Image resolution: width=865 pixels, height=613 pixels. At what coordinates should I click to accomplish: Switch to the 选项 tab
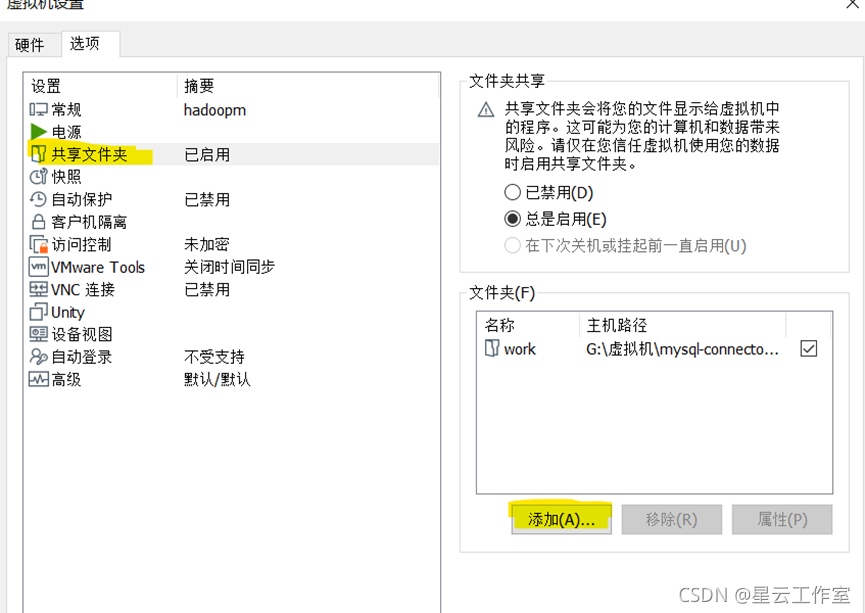click(90, 44)
